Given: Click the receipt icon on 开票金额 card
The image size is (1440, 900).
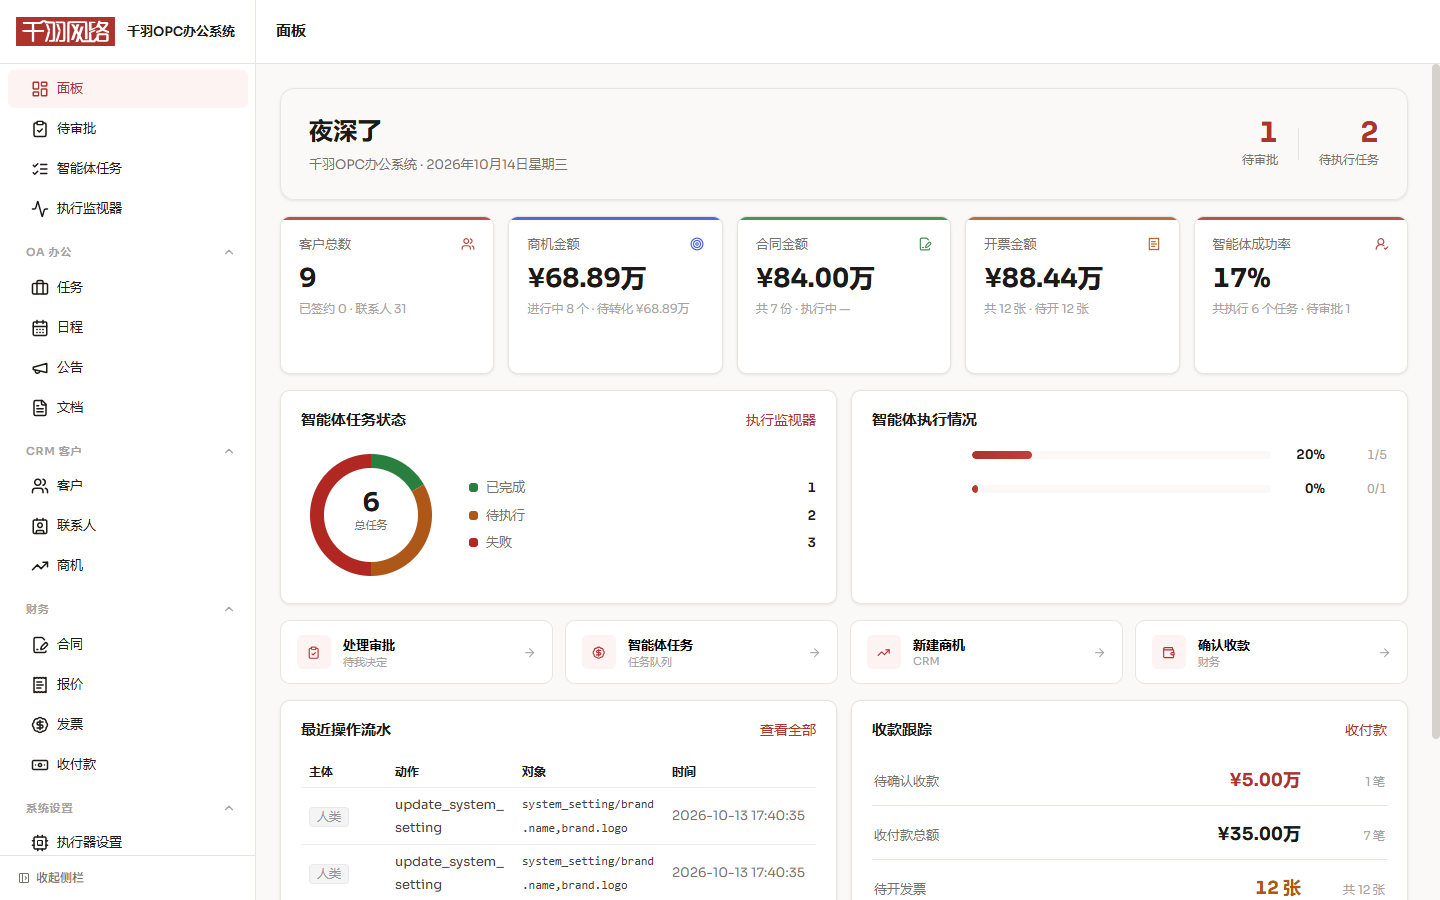Looking at the screenshot, I should 1154,244.
